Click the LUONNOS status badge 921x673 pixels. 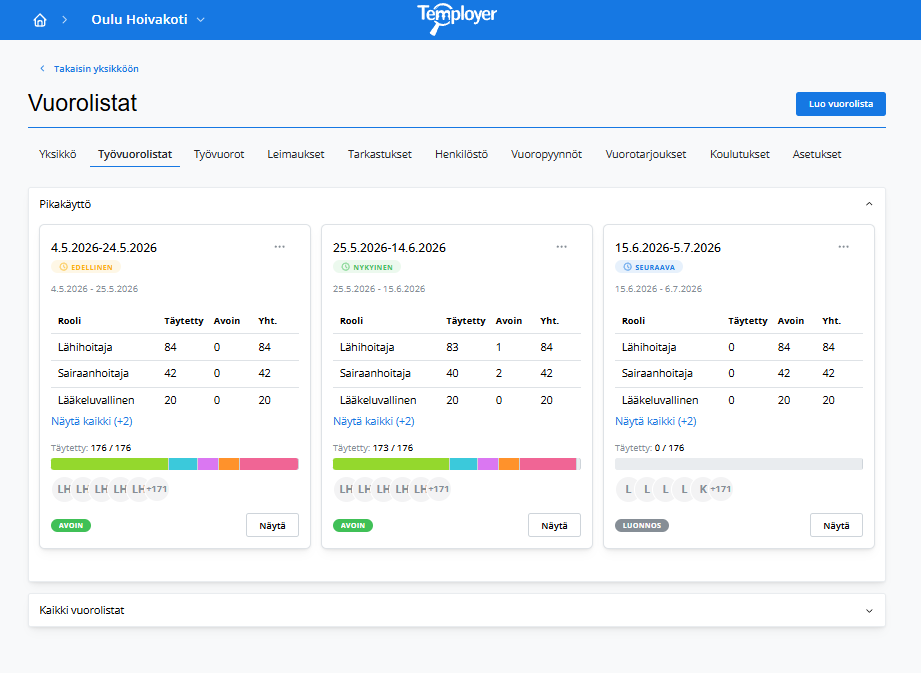point(641,526)
